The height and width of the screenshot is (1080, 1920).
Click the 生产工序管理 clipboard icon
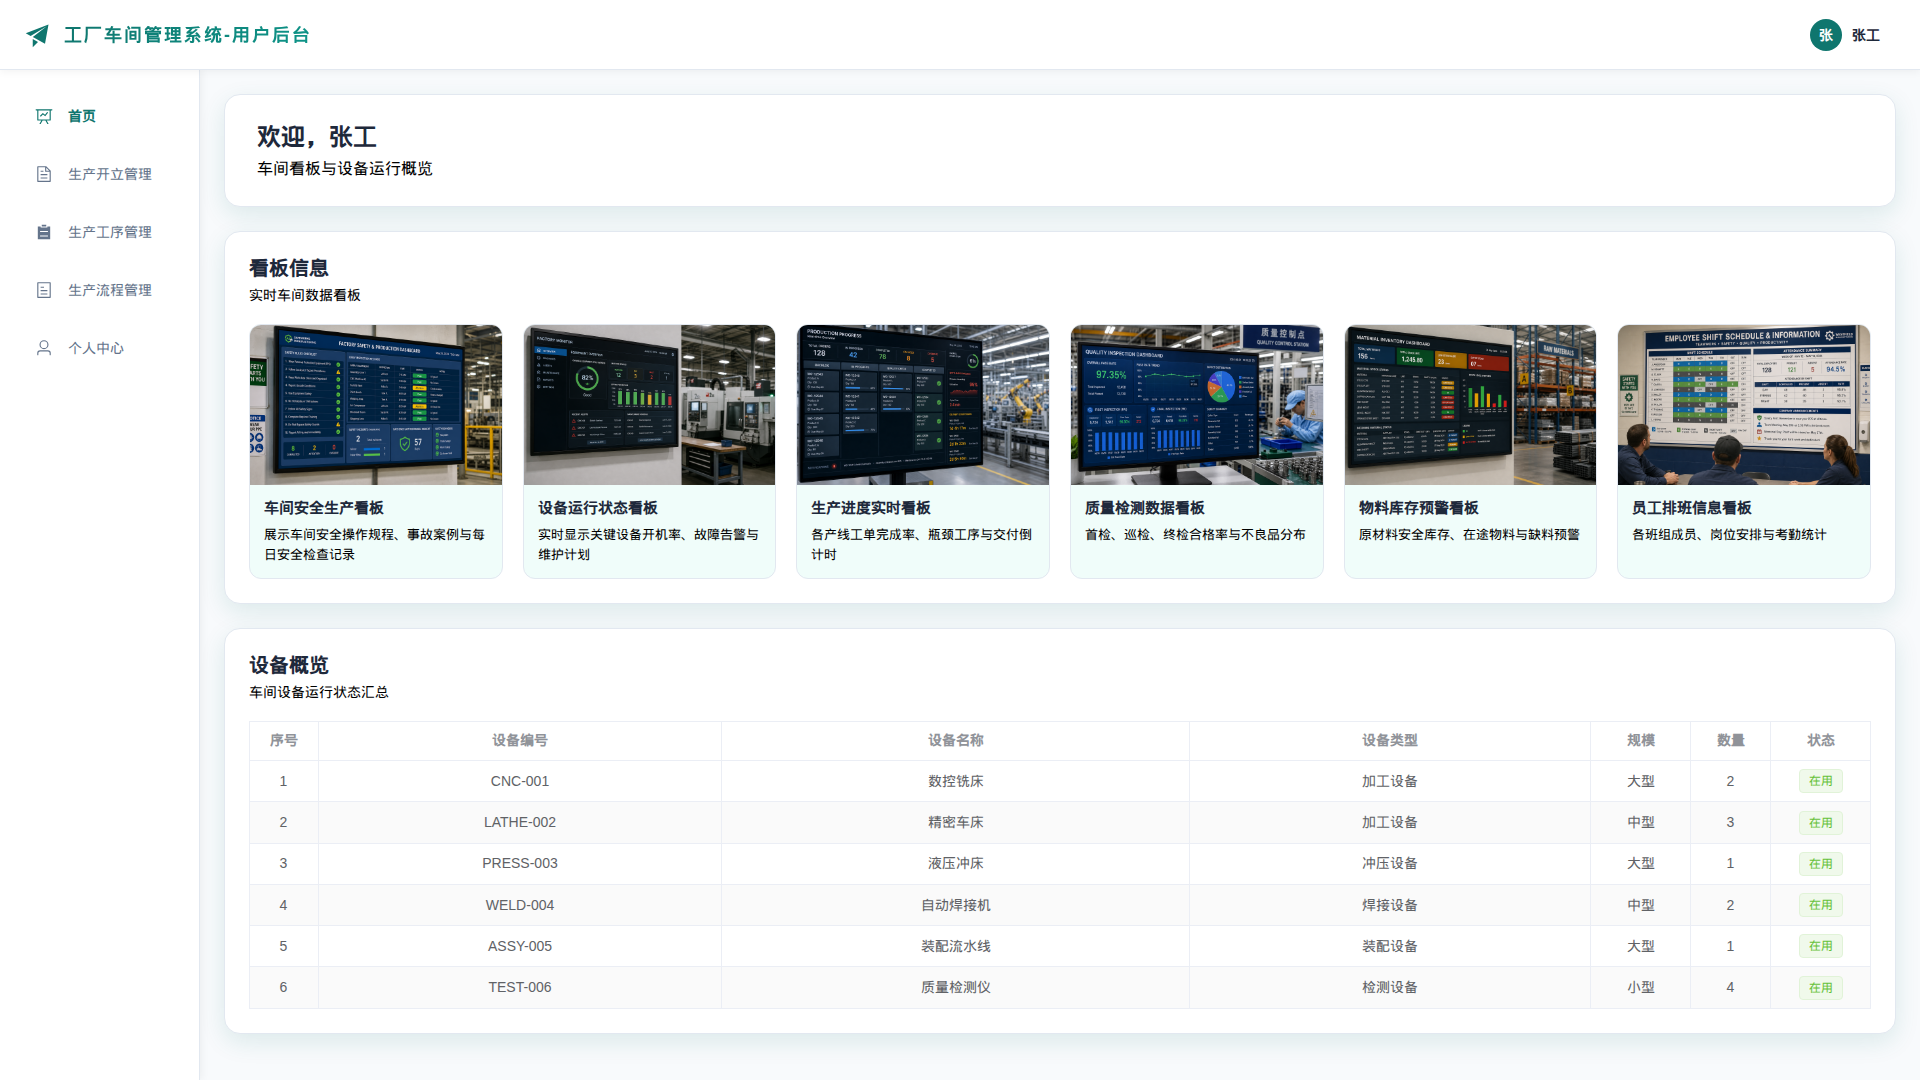(x=44, y=232)
